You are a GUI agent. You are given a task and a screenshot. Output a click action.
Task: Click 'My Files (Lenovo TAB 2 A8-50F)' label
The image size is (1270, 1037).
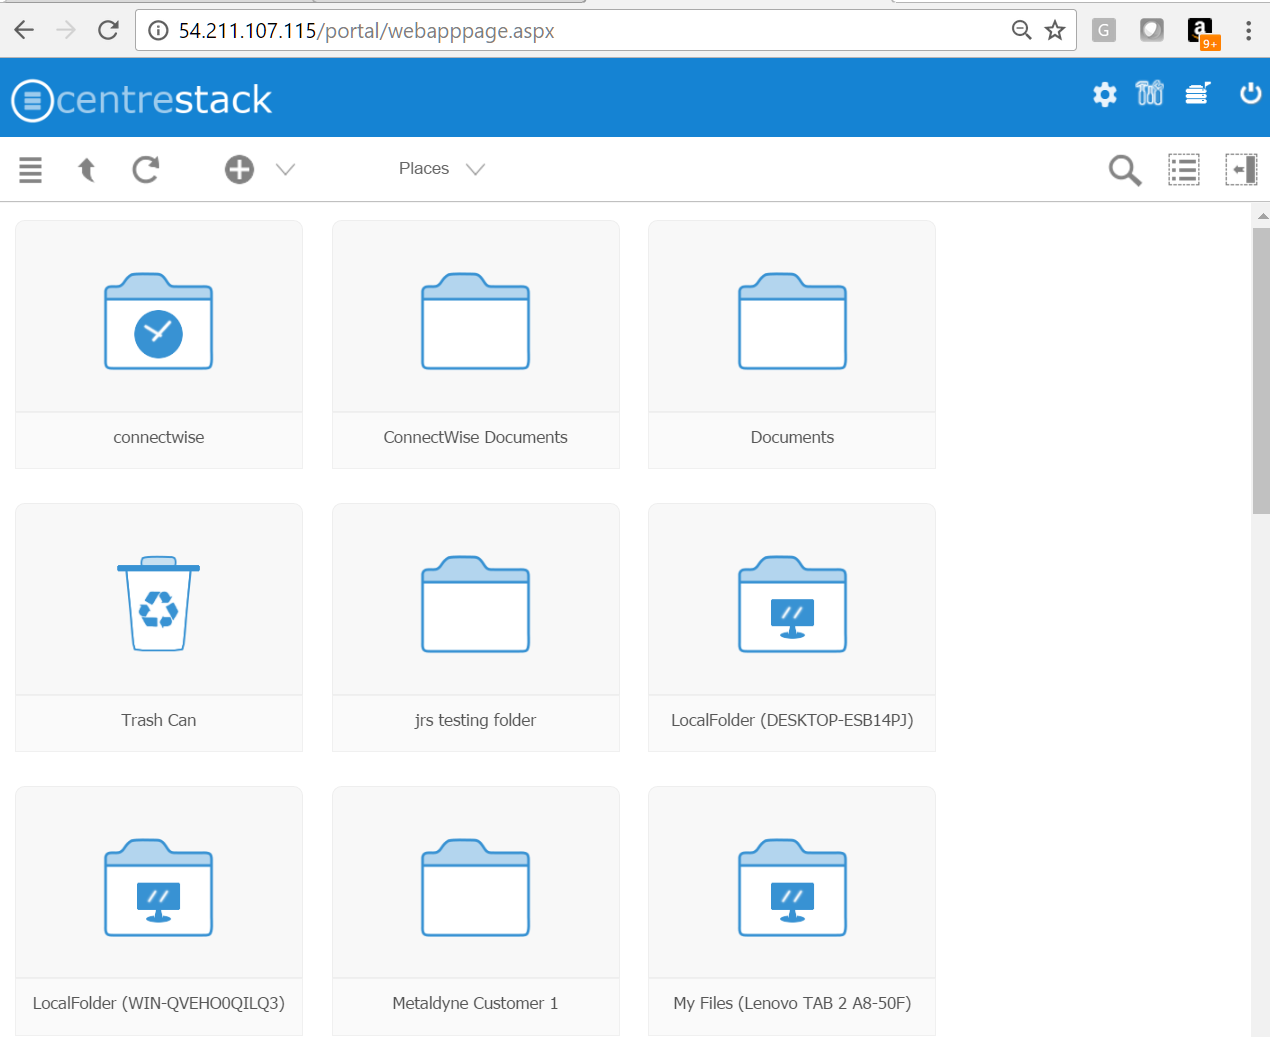[x=792, y=1003]
